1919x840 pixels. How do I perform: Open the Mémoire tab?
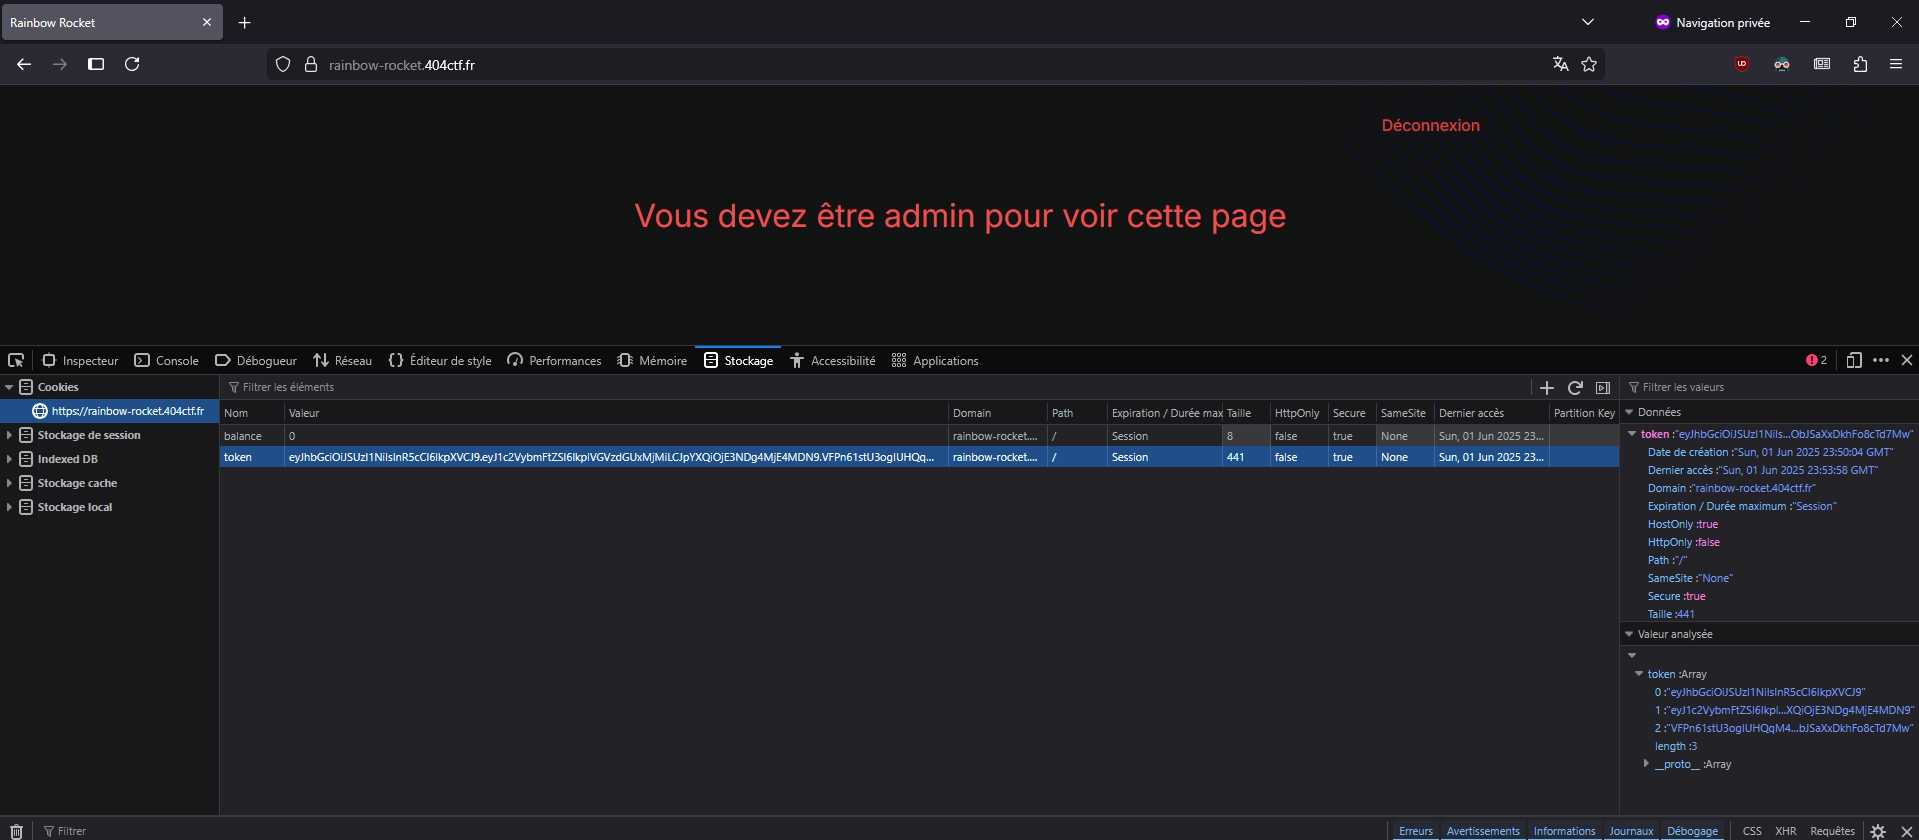[x=652, y=360]
